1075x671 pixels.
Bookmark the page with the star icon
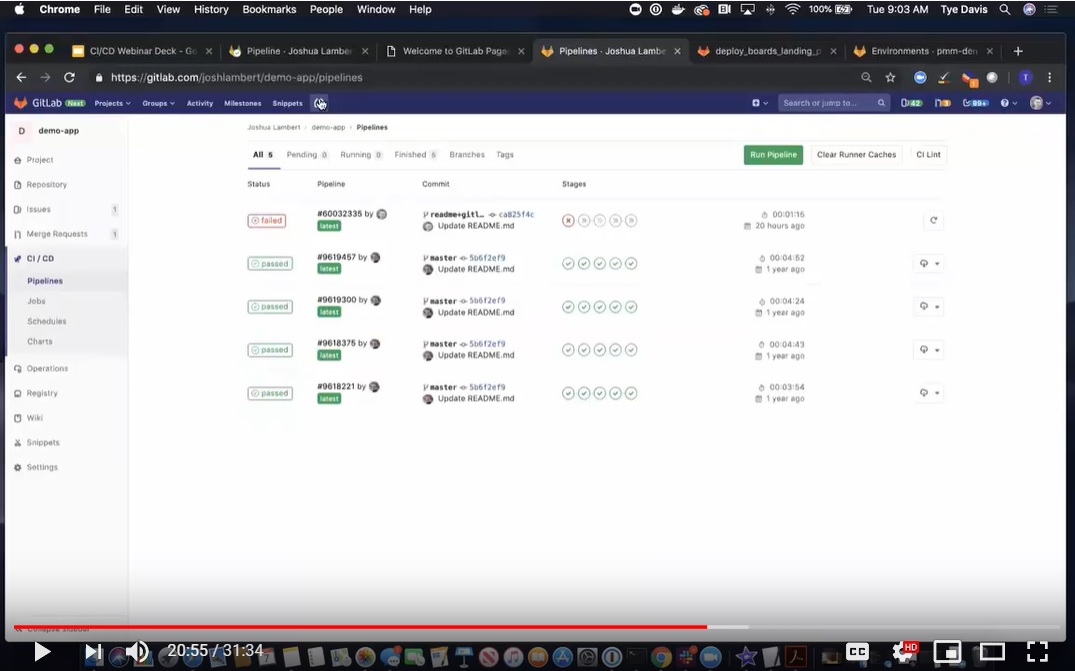tap(890, 77)
